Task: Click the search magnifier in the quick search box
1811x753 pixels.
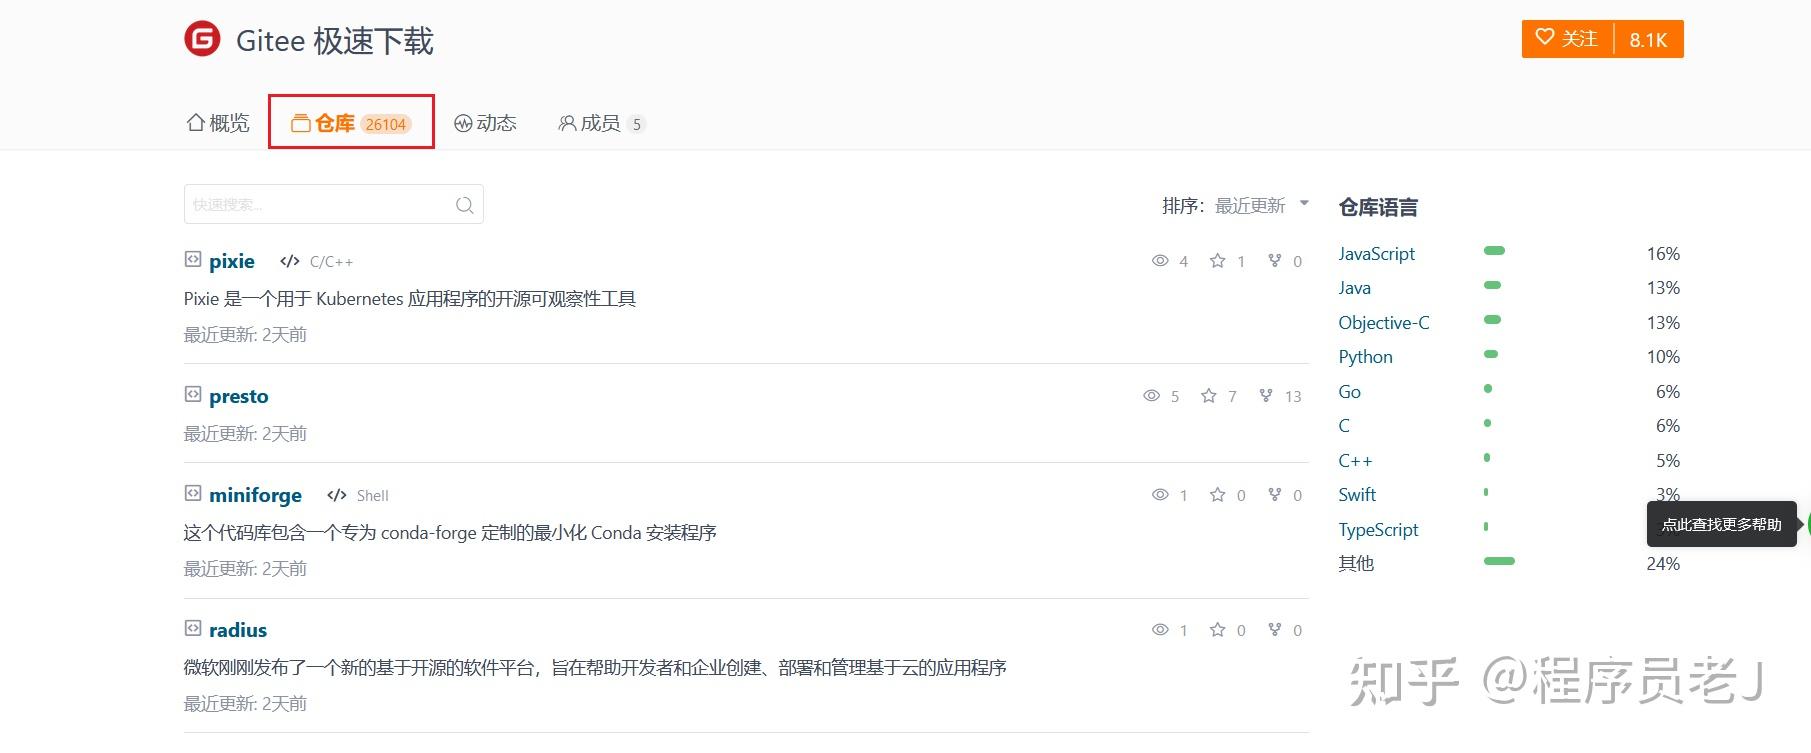Action: pos(464,204)
